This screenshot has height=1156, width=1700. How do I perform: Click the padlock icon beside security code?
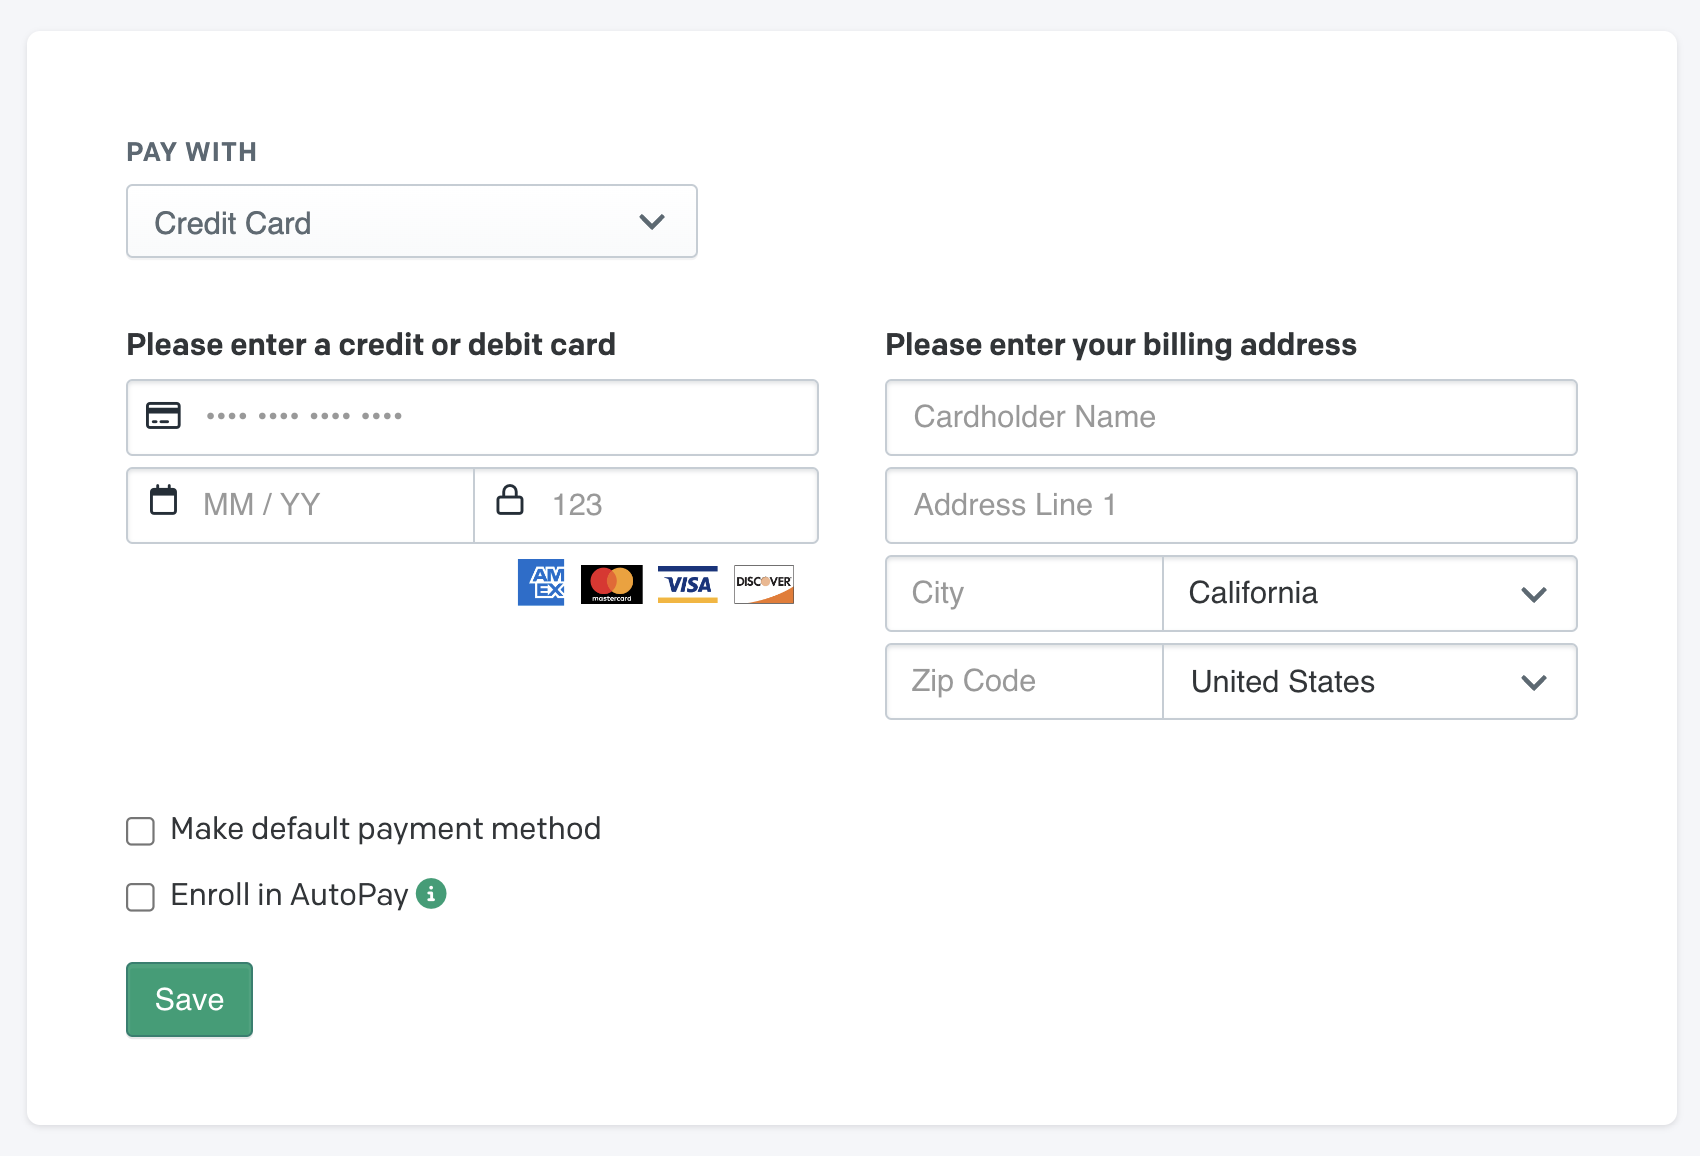510,500
